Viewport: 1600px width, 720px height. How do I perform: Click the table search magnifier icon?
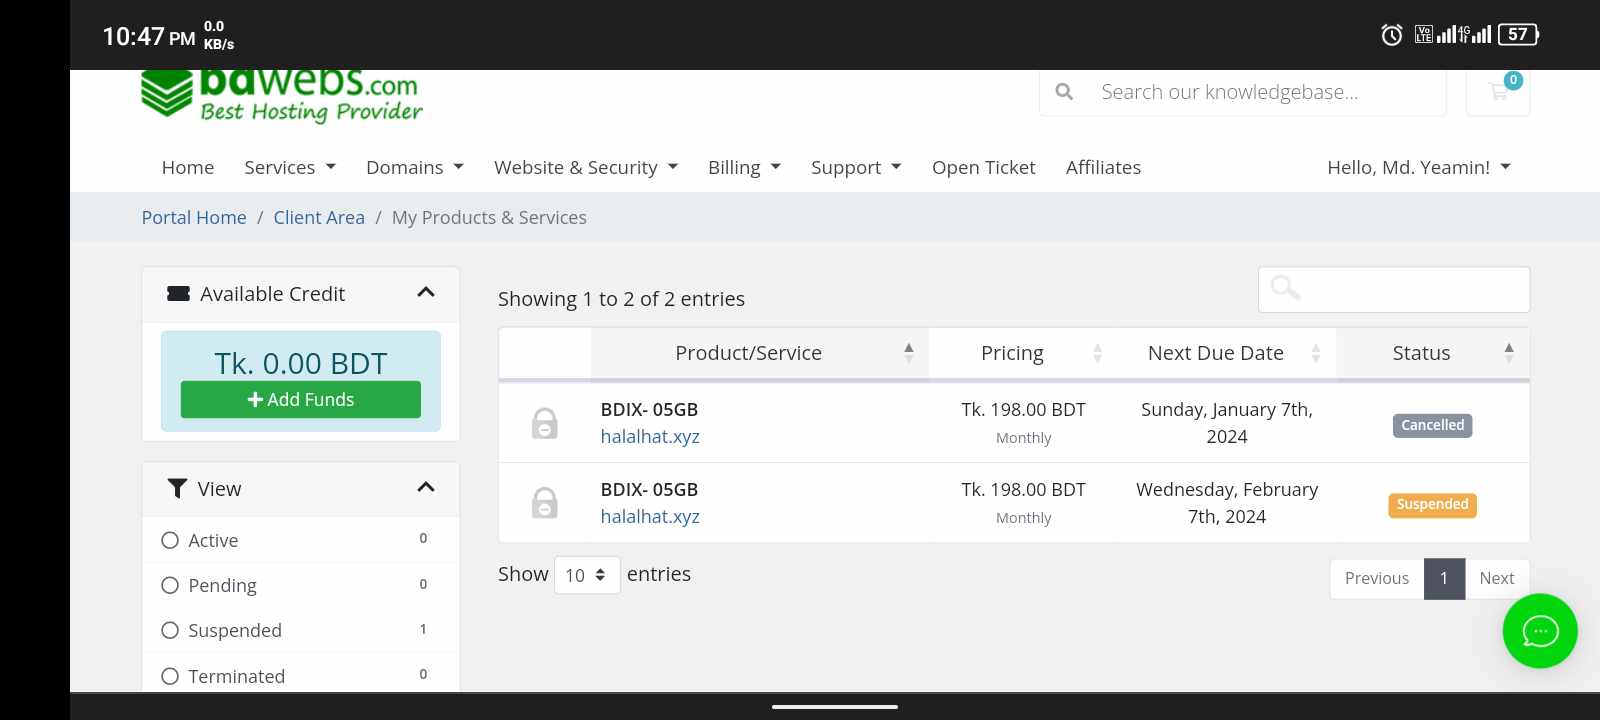coord(1285,288)
